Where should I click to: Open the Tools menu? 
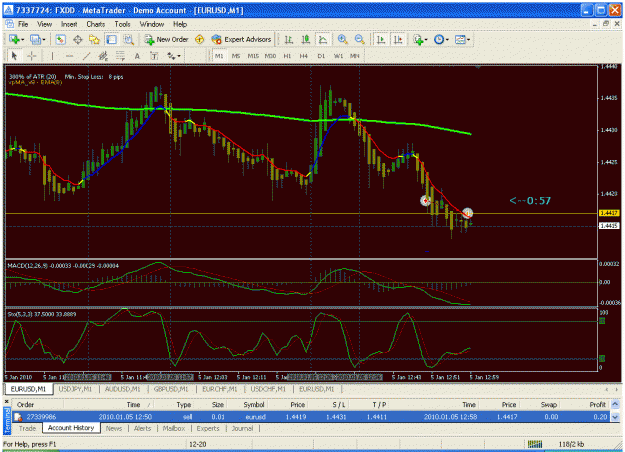click(x=122, y=24)
